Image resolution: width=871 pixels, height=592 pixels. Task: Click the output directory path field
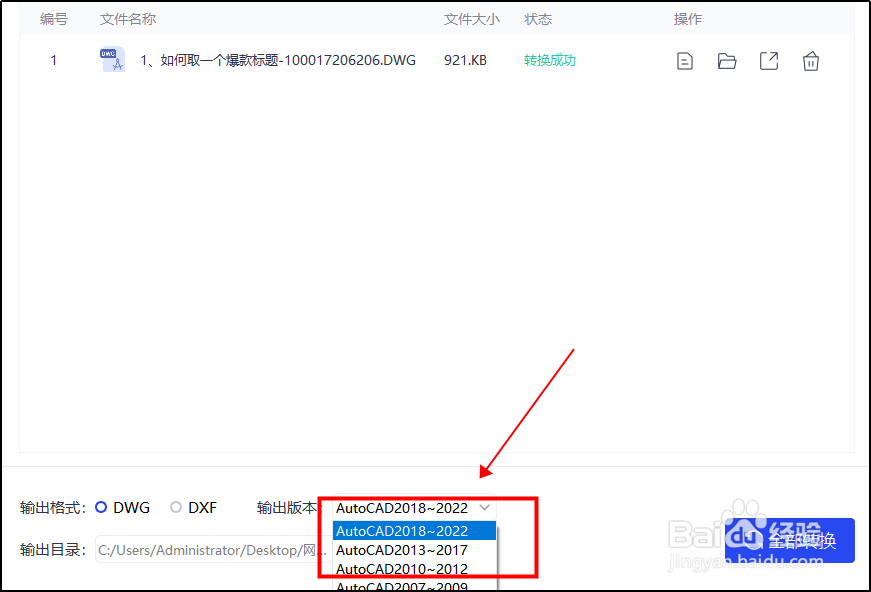(x=214, y=550)
